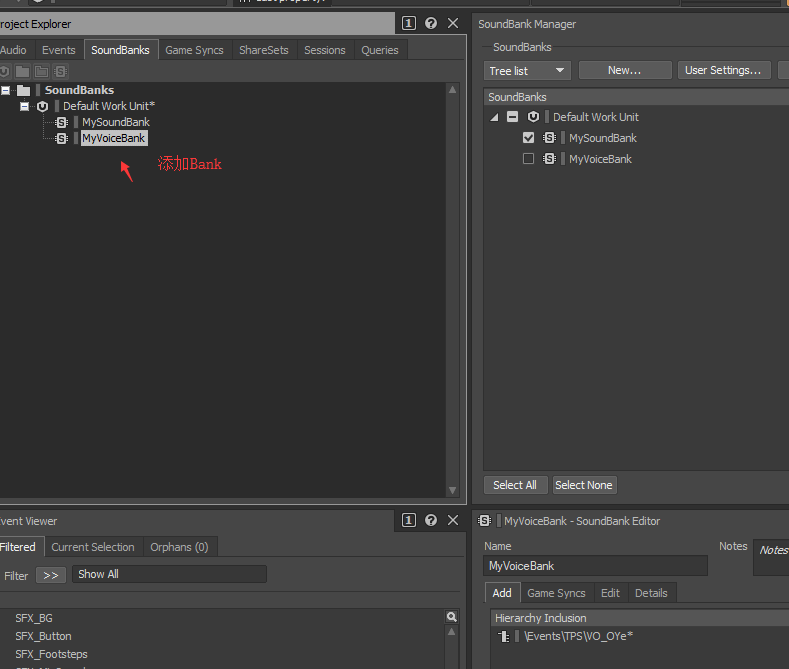Open Project Explorer help icon
Viewport: 789px width, 669px height.
[x=431, y=23]
